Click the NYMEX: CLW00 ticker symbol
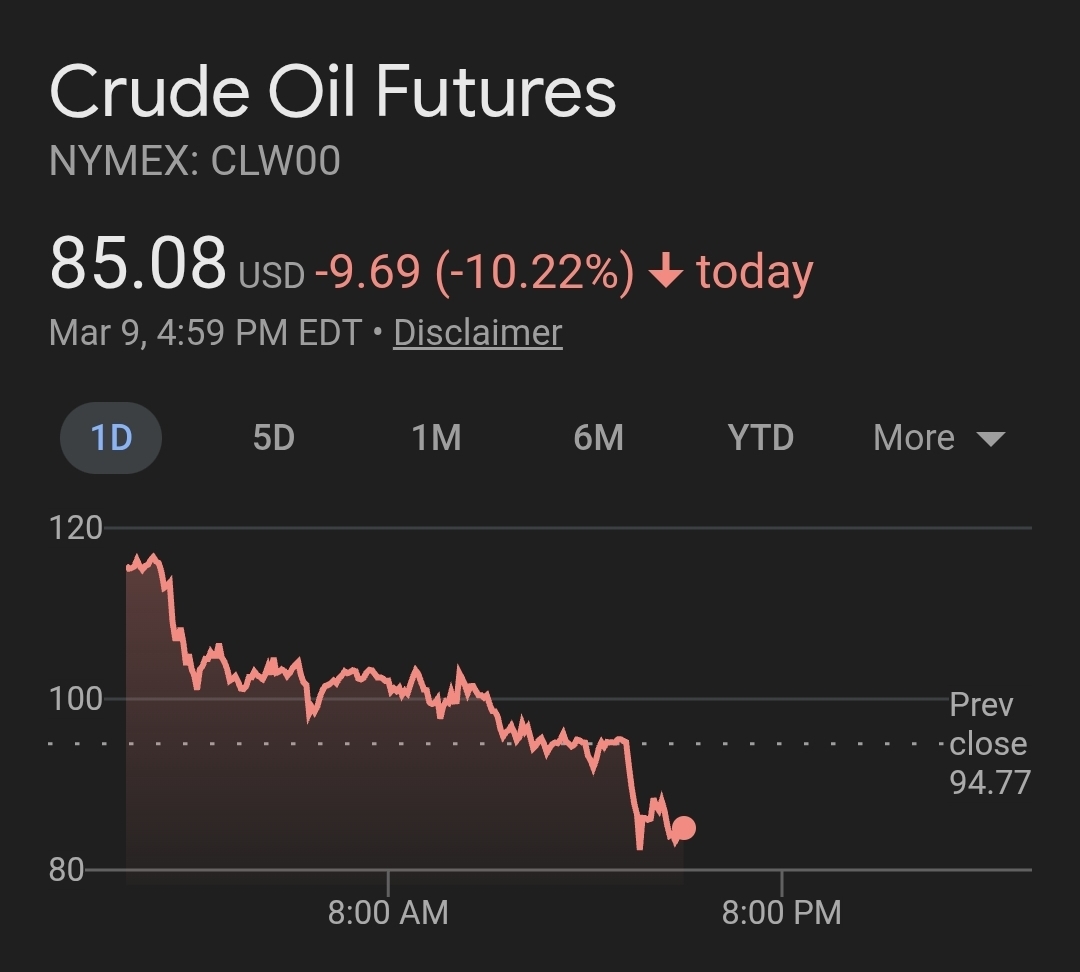Screen dimensions: 1080x972 point(195,161)
